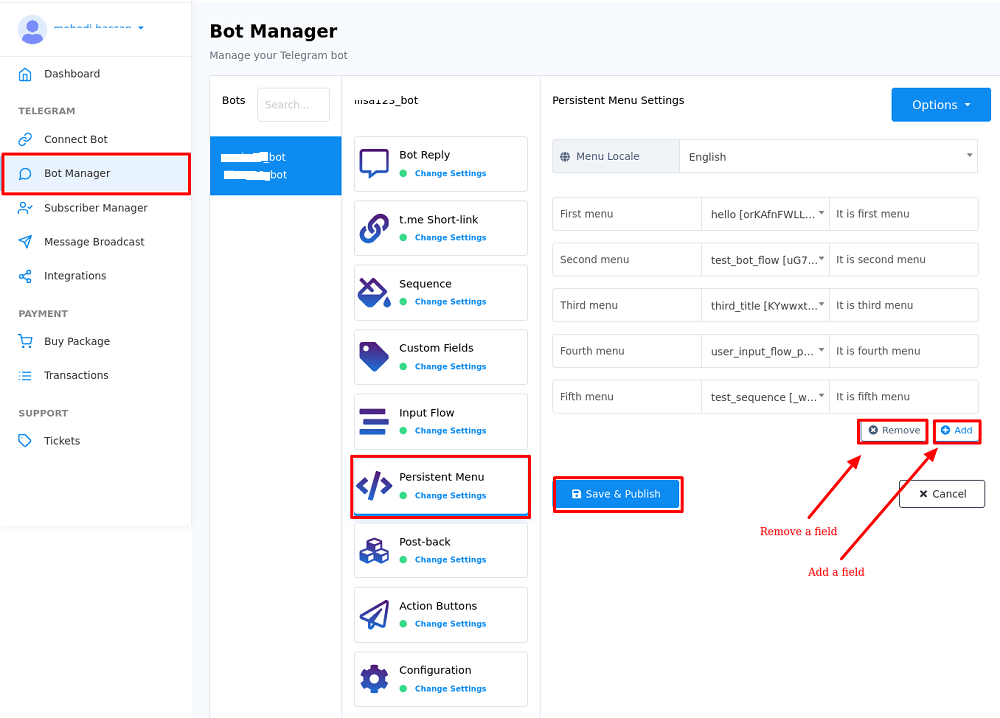The width and height of the screenshot is (1000, 718).
Task: Cancel the persistent menu changes
Action: [941, 493]
